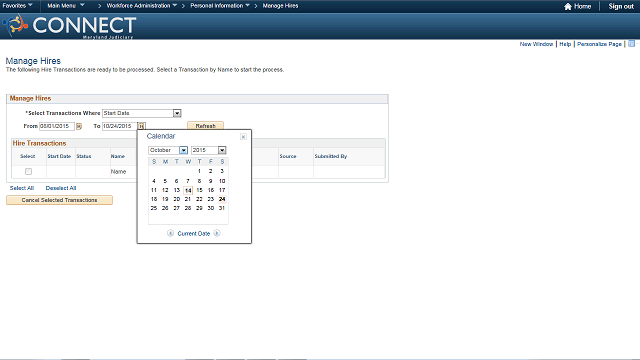Select October 30 in the calendar
This screenshot has height=360, width=640.
tap(211, 208)
